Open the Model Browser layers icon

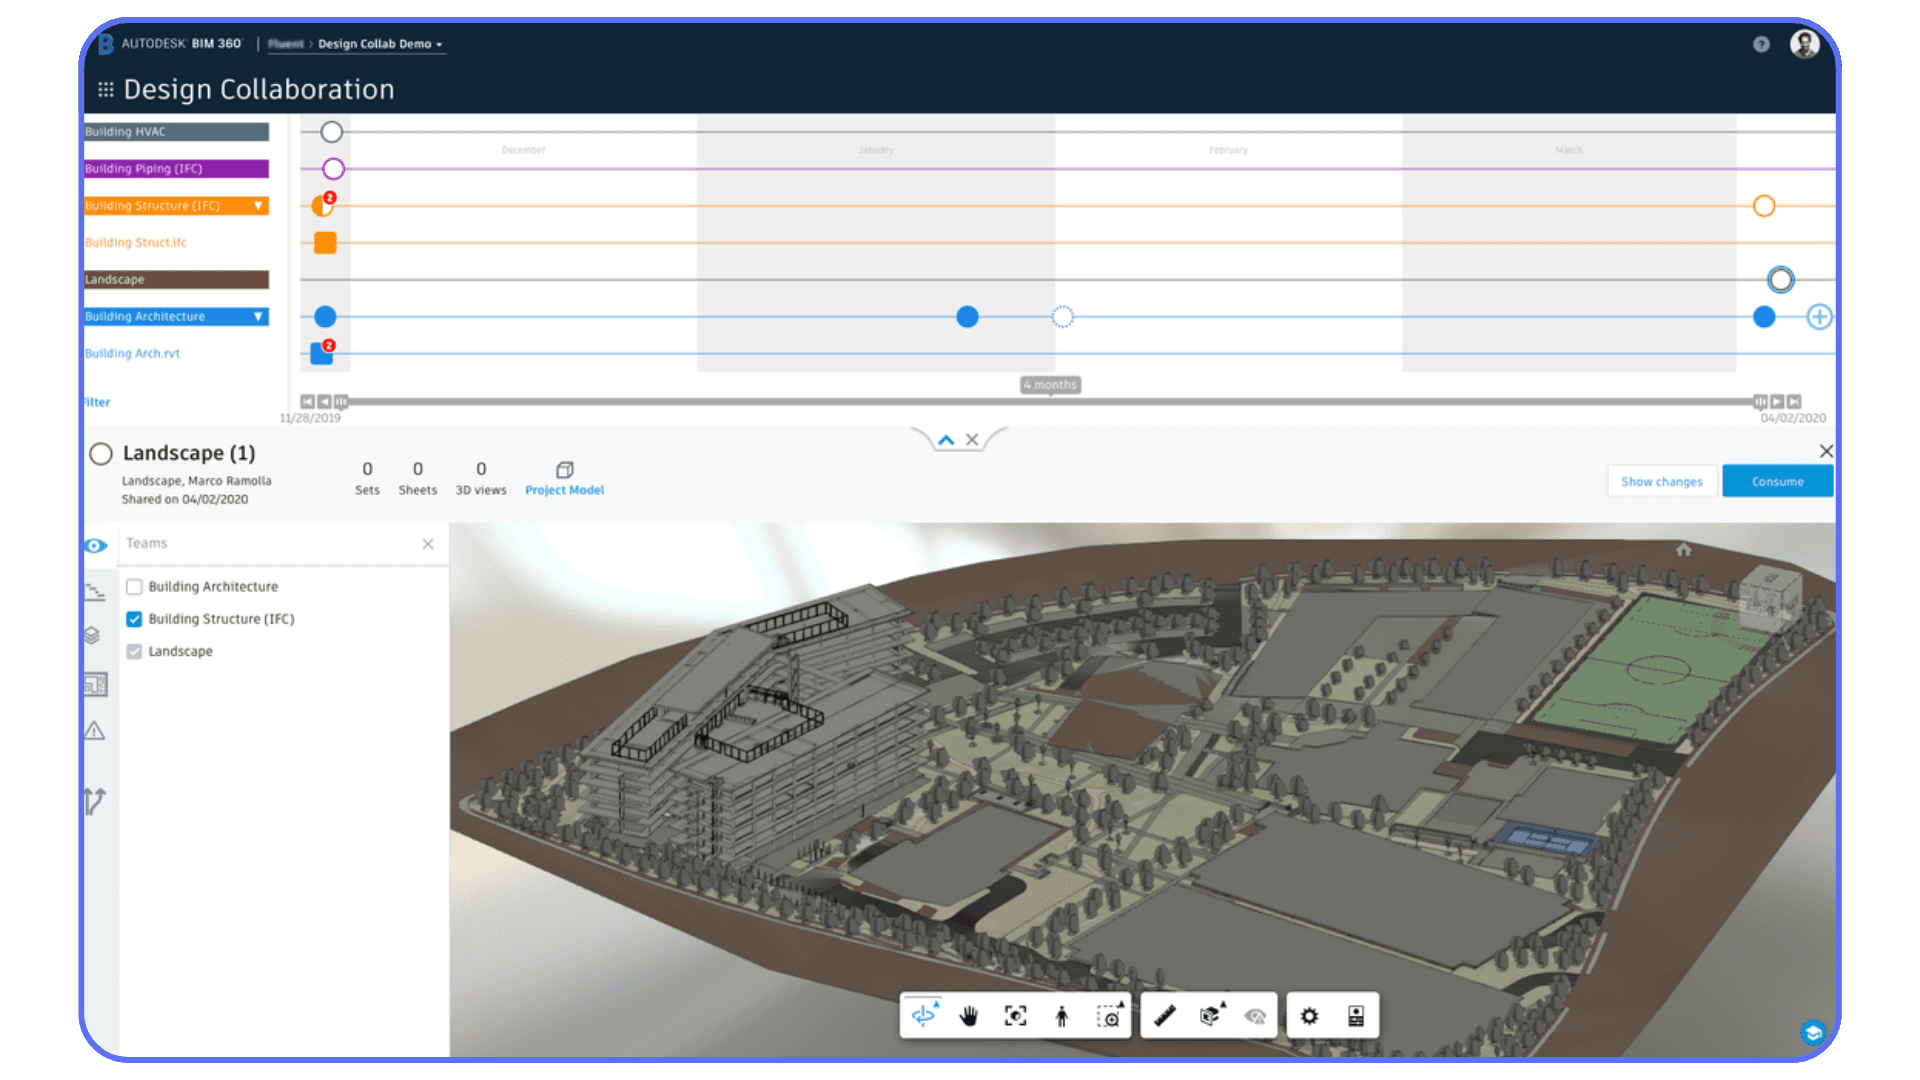[x=96, y=635]
